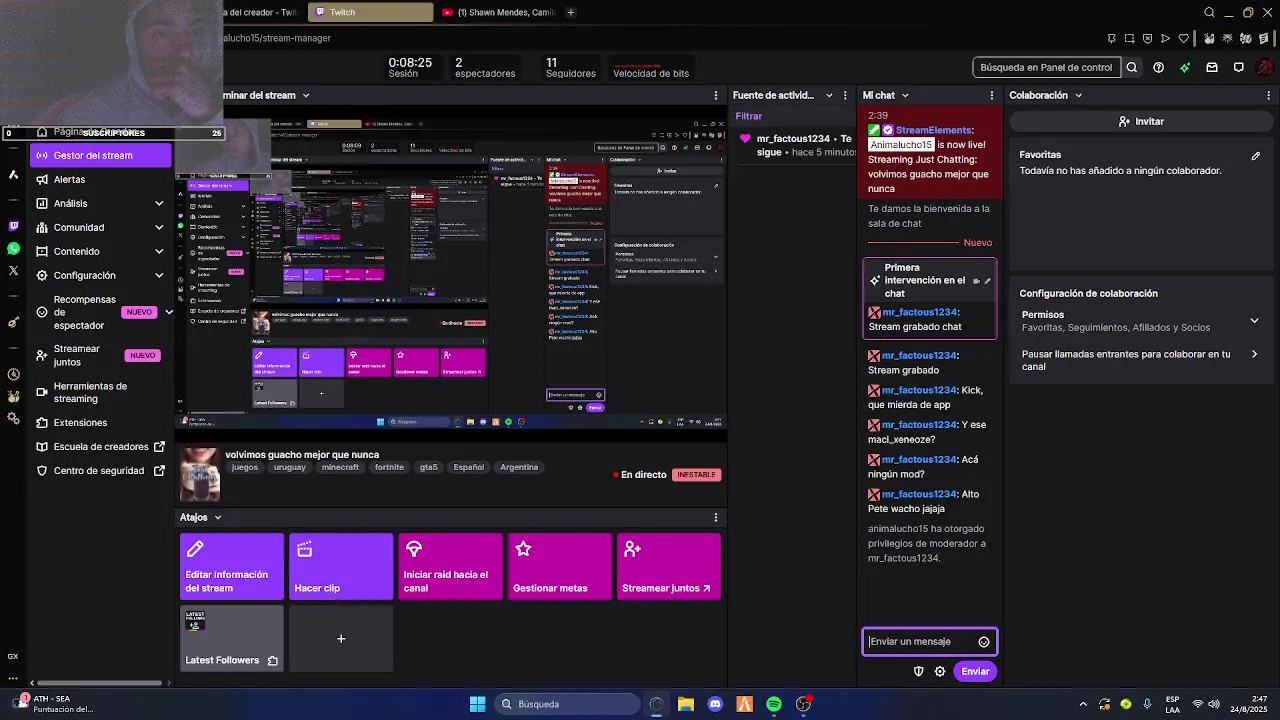Click the Streamear juntos shortcut tile

click(669, 566)
